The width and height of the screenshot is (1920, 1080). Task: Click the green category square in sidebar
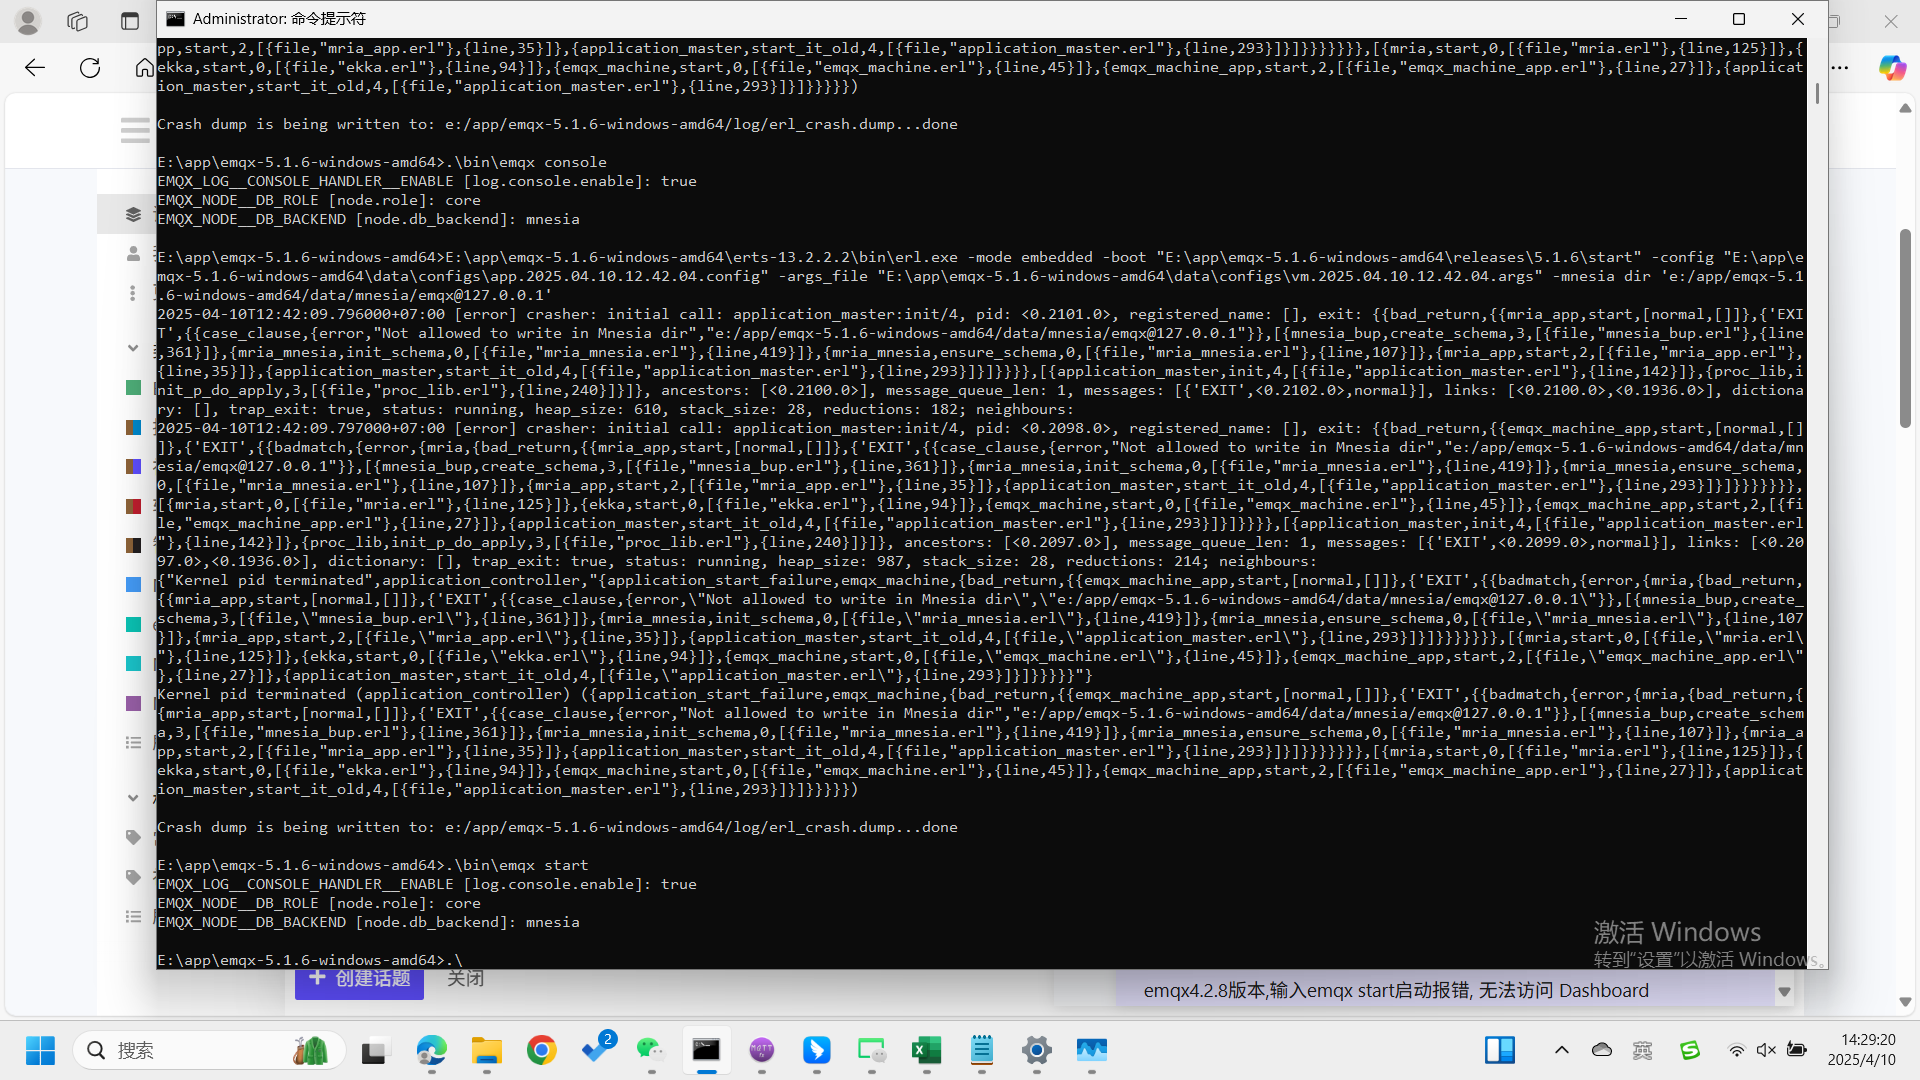pos(133,388)
